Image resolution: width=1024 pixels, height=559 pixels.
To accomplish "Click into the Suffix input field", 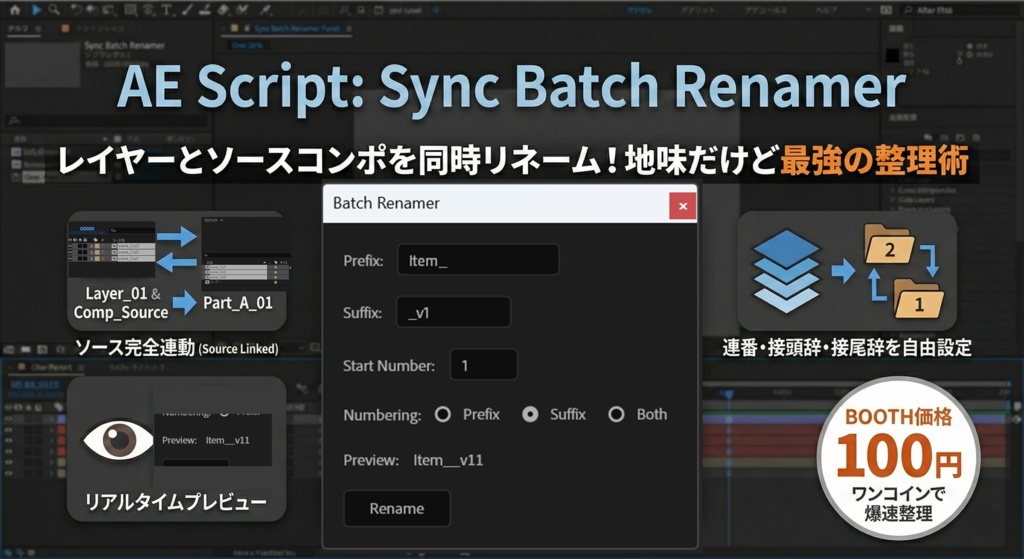I will (453, 312).
